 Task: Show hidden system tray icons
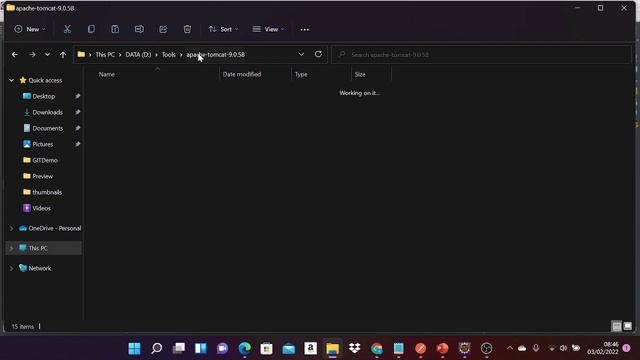tap(509, 348)
